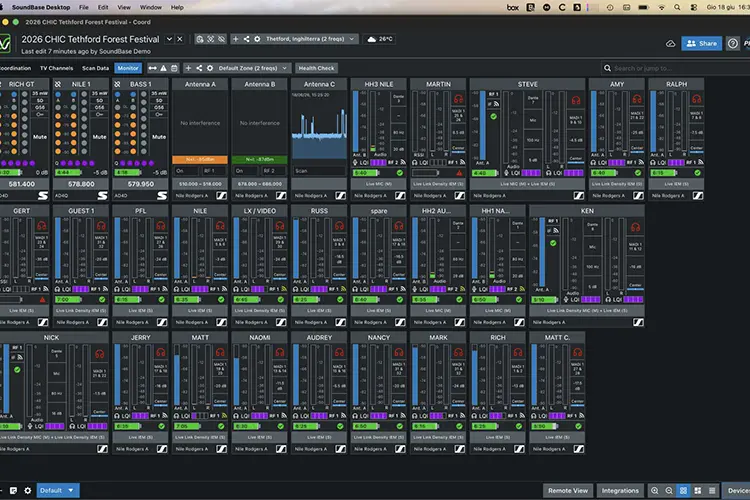The image size is (750, 500).
Task: Open macOS Control Center icon
Action: (694, 7)
